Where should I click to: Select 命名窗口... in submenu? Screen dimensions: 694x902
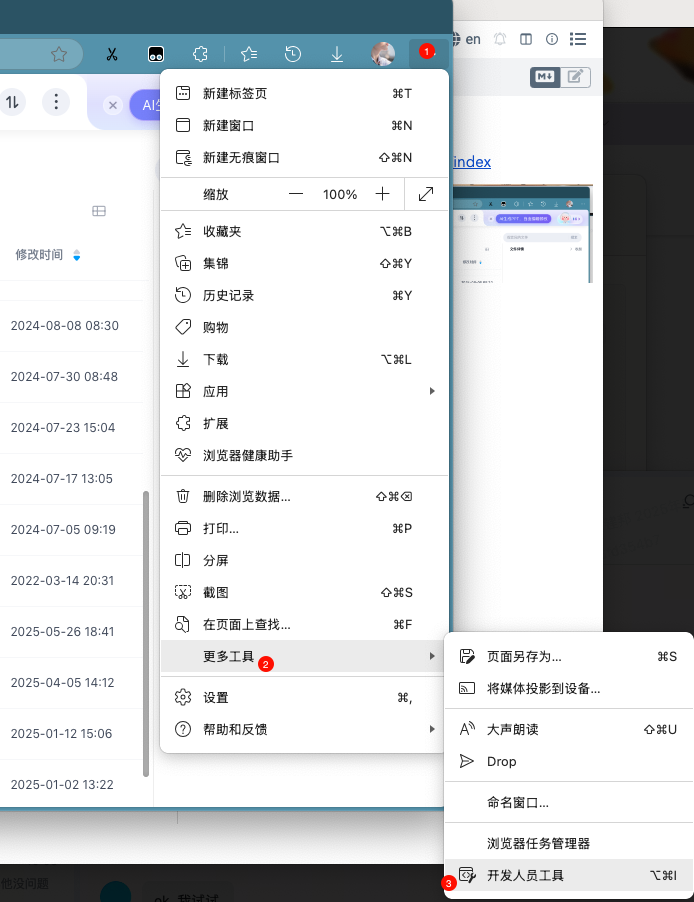(569, 802)
